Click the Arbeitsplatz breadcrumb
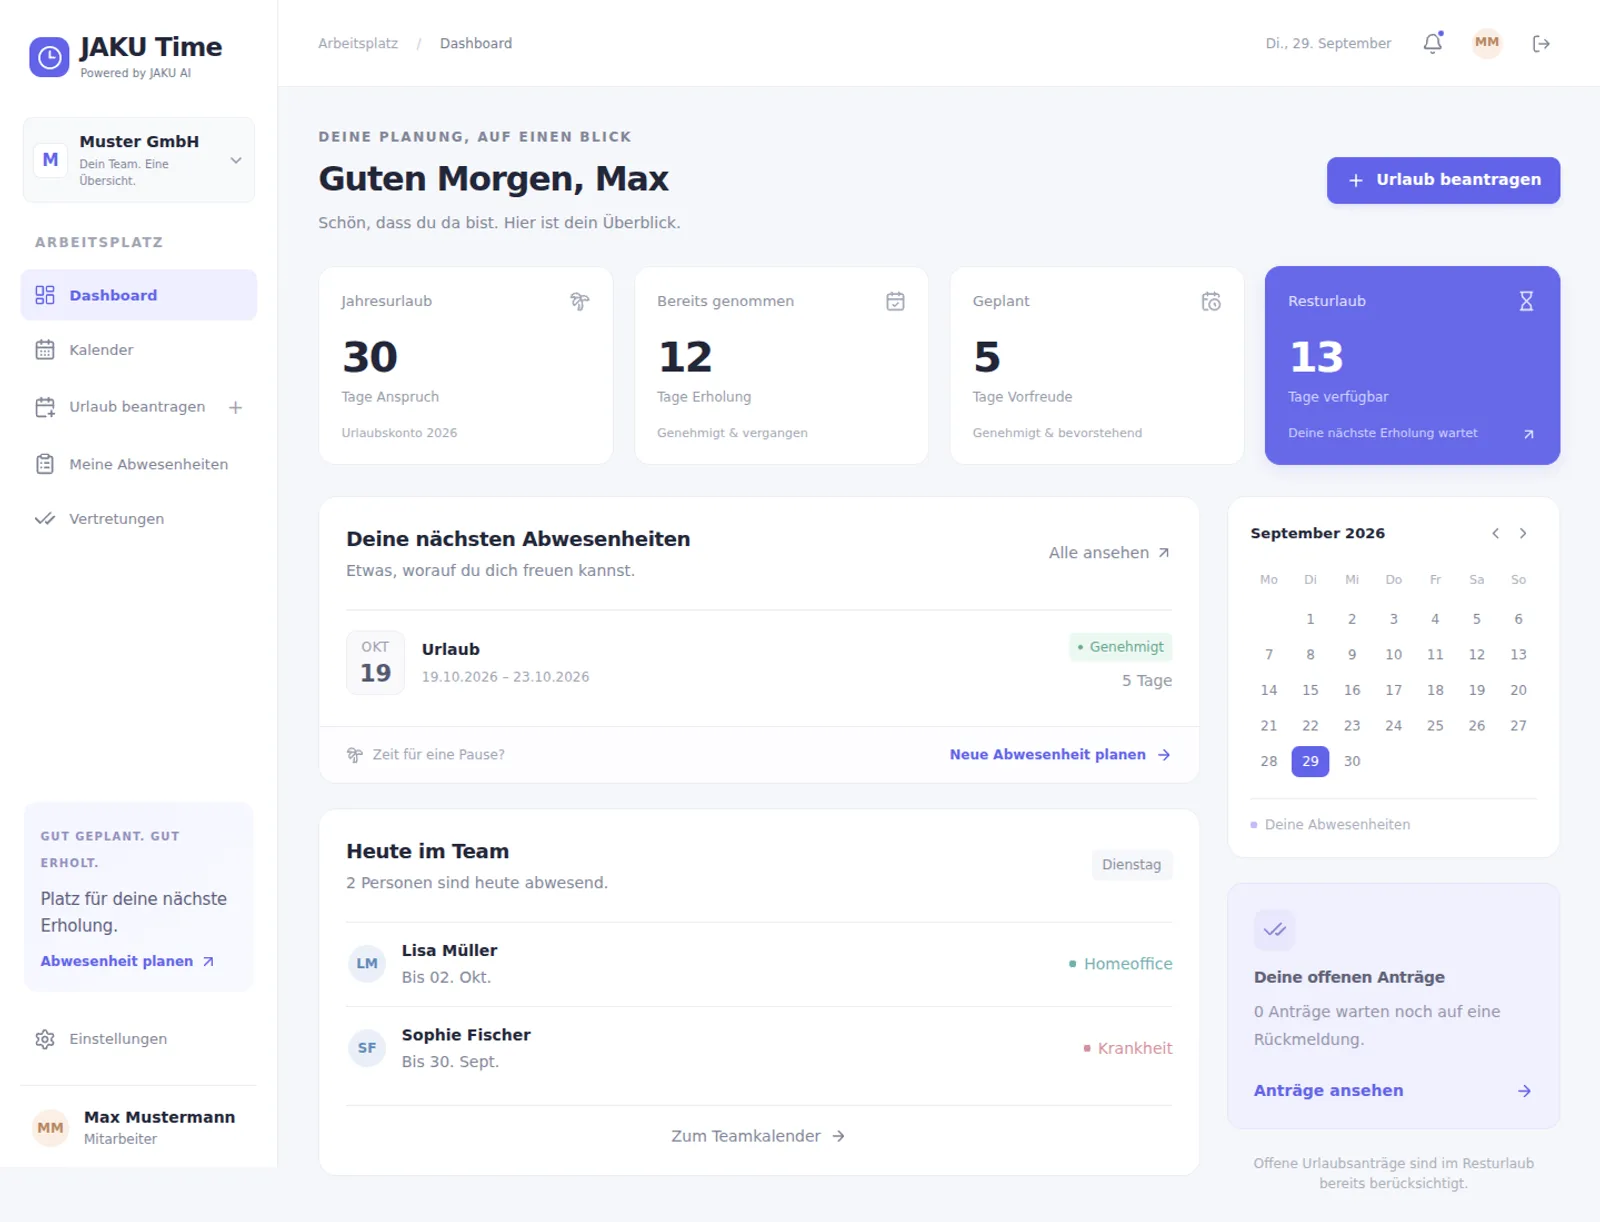 358,43
